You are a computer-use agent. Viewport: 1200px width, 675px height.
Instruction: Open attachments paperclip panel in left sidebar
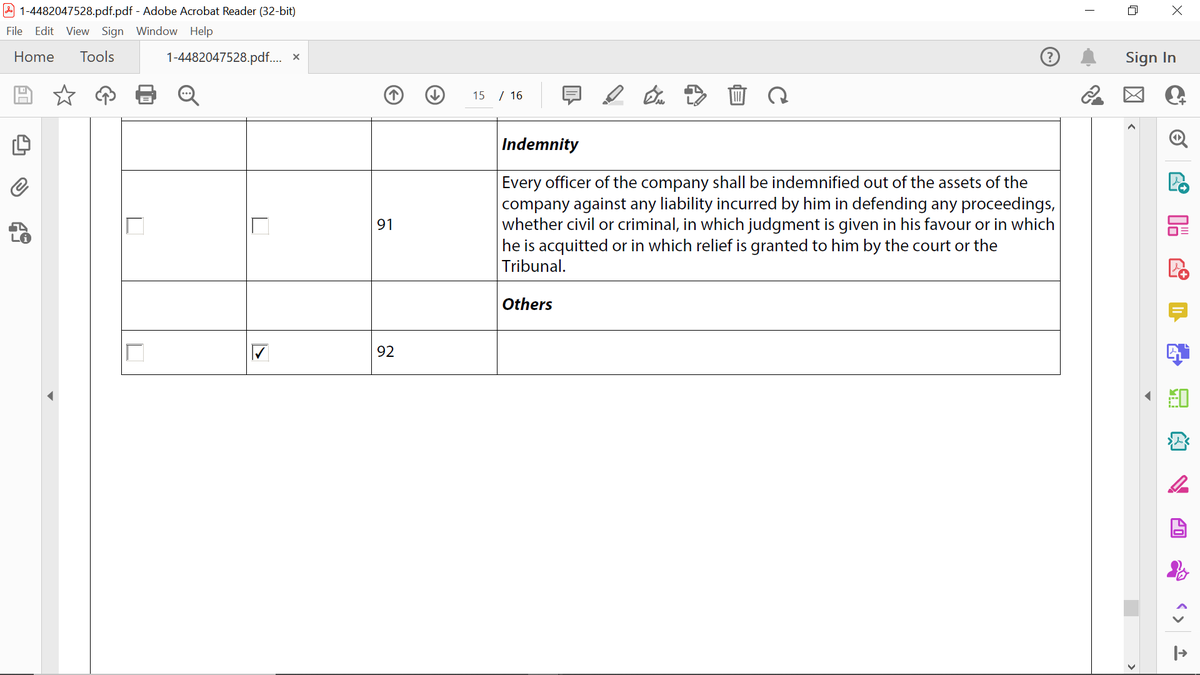(x=20, y=188)
